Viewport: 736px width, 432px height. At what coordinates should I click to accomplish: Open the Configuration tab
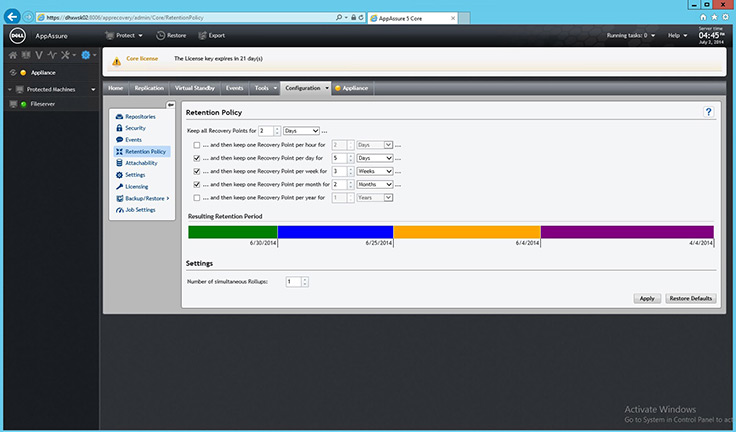coord(306,88)
